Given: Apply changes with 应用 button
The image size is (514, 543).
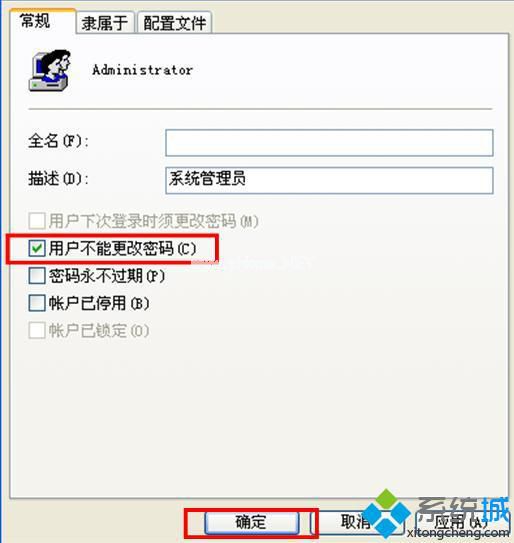Looking at the screenshot, I should [x=461, y=522].
